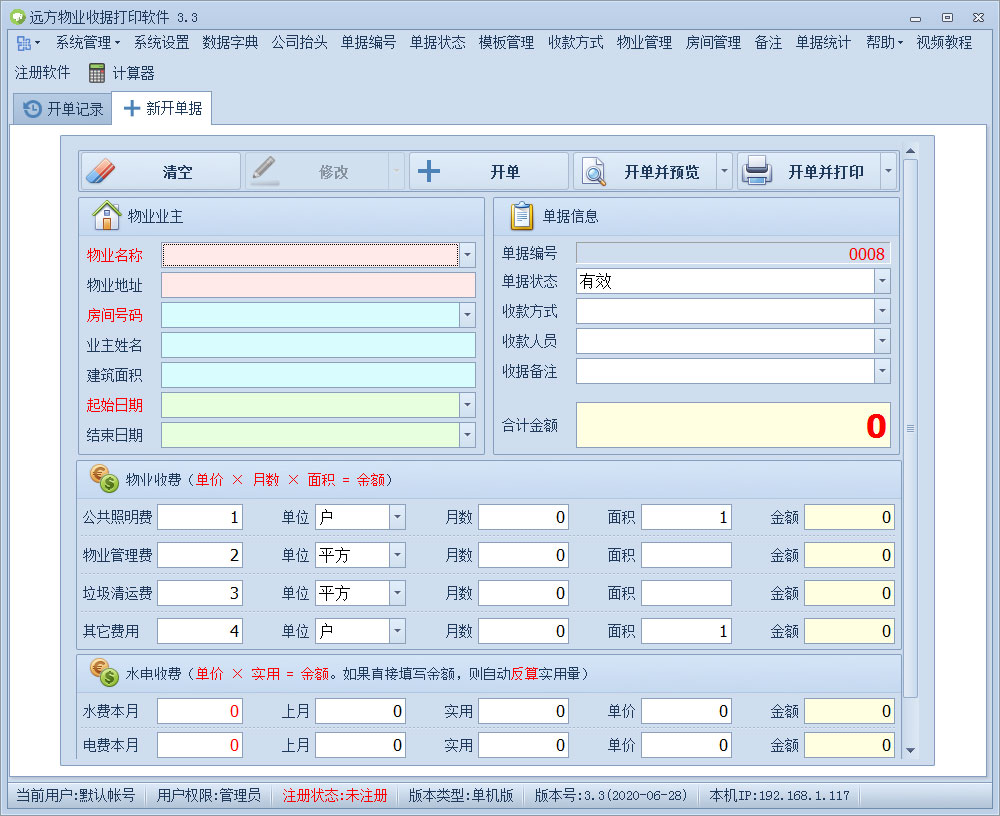This screenshot has width=1000, height=816.
Task: Open the 视频教程 help link
Action: (x=942, y=43)
